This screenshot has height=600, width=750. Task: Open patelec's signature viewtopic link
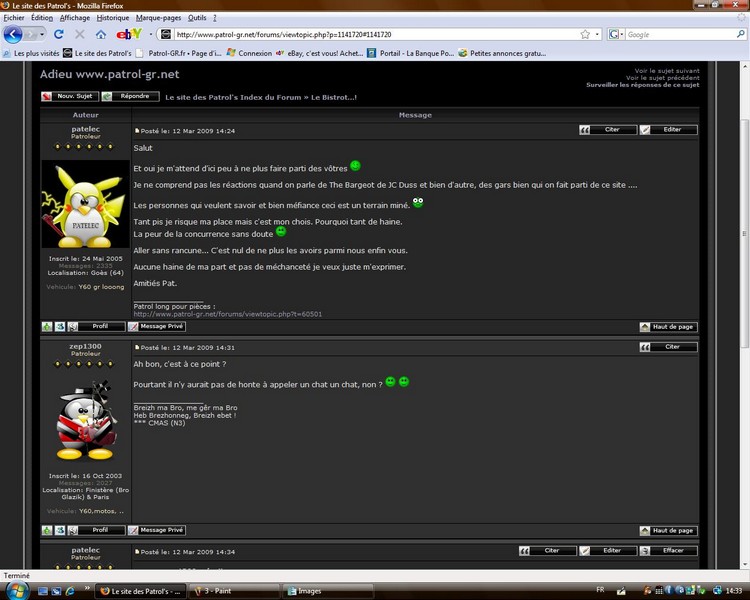tap(228, 314)
